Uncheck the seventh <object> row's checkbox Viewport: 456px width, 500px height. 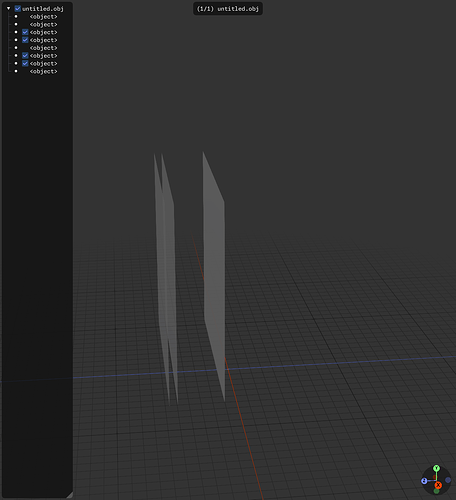25,63
